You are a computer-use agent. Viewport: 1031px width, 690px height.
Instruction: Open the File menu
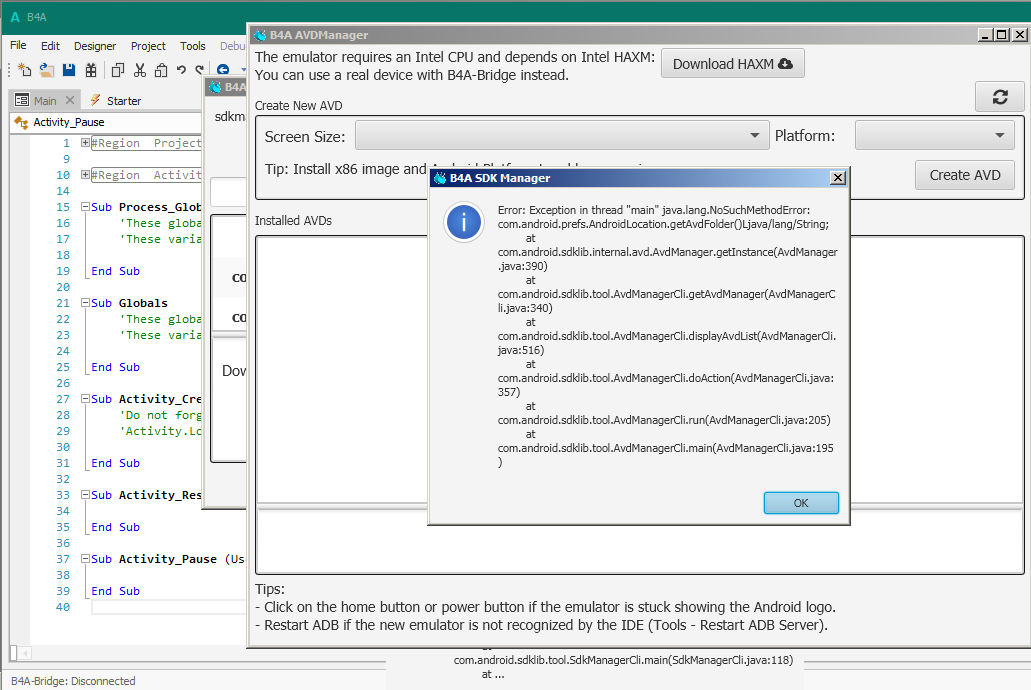tap(18, 45)
